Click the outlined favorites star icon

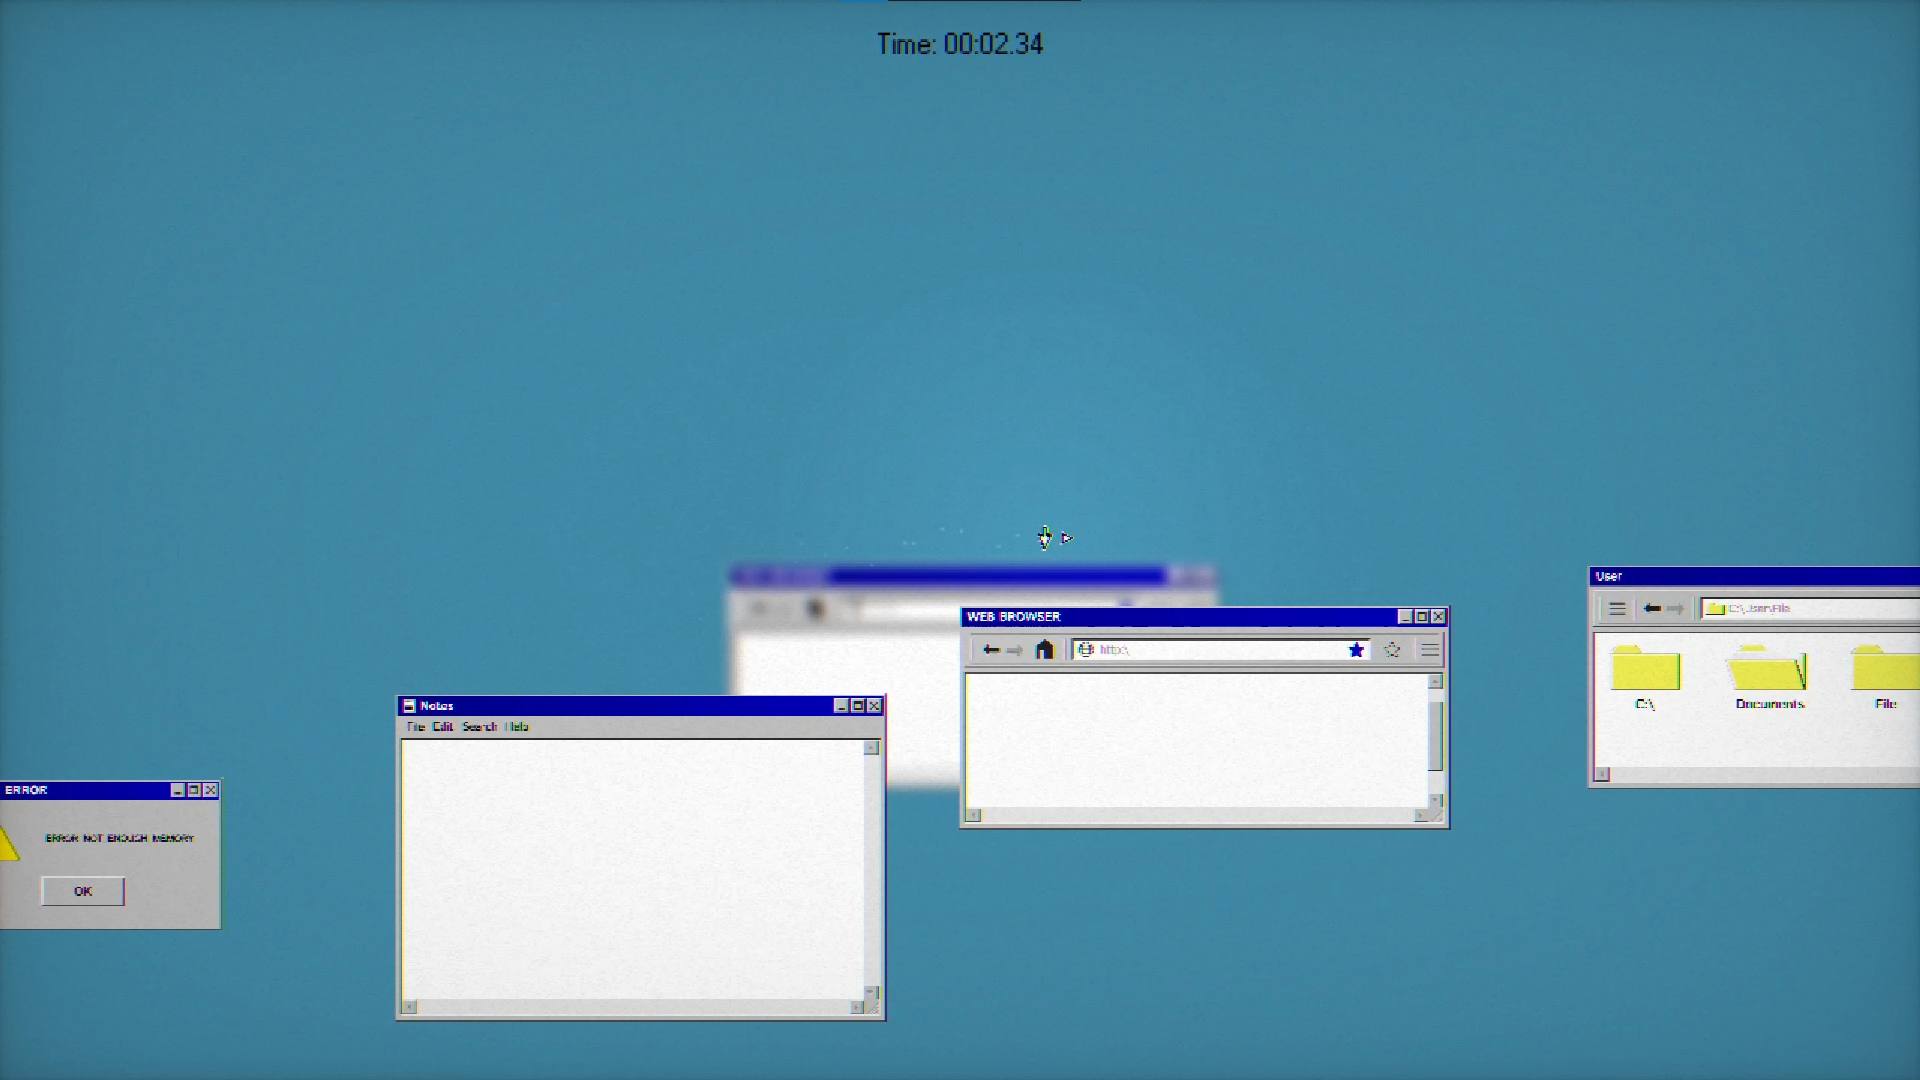[x=1392, y=650]
